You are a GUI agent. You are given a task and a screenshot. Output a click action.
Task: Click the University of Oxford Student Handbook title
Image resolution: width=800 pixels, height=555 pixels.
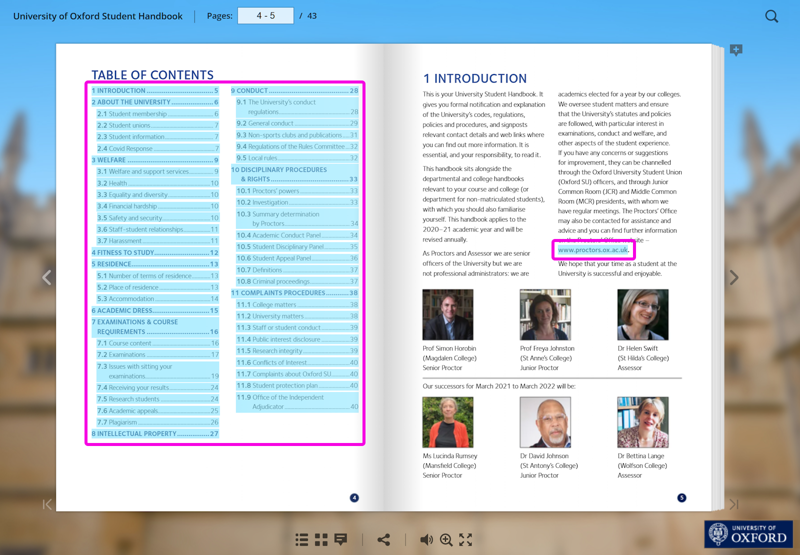pyautogui.click(x=98, y=16)
